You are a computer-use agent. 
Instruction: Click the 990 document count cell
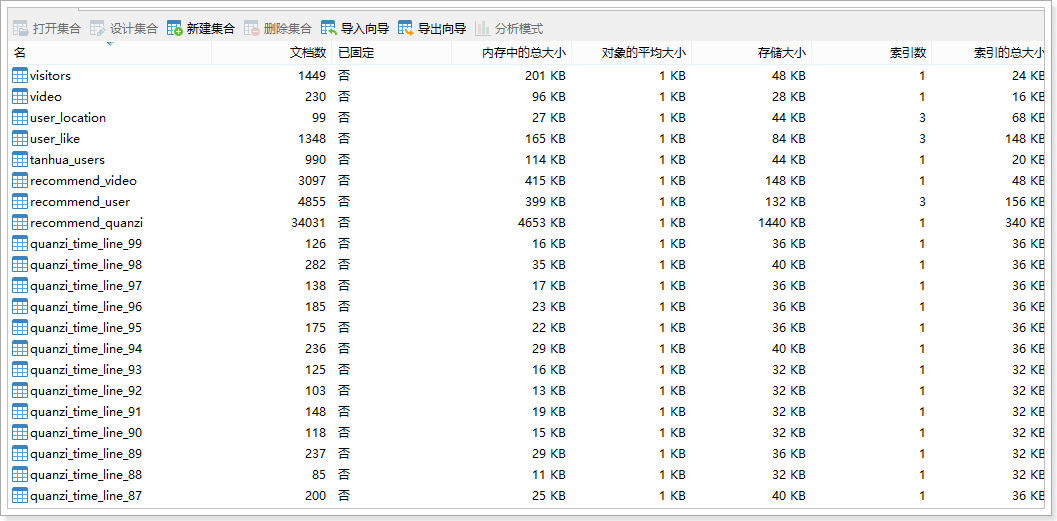point(315,160)
